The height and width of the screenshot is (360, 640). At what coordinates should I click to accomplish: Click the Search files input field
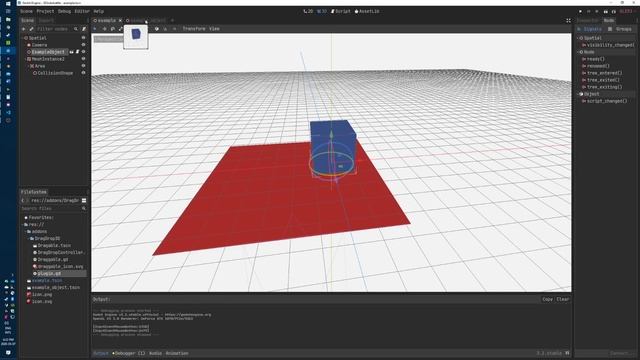pos(53,208)
